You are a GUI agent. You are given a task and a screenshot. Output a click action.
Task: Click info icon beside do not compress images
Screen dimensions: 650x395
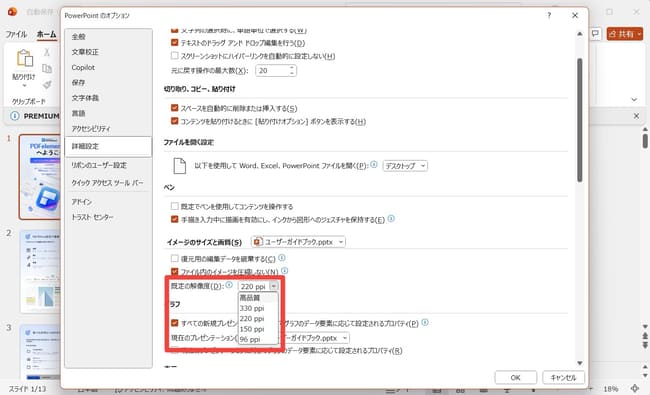coord(284,271)
